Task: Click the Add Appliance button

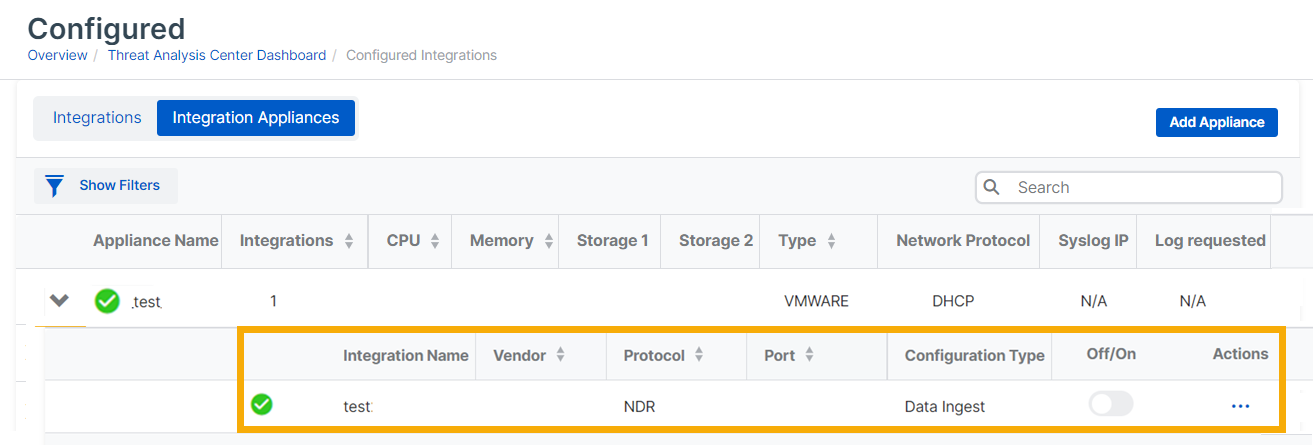Action: [1217, 122]
